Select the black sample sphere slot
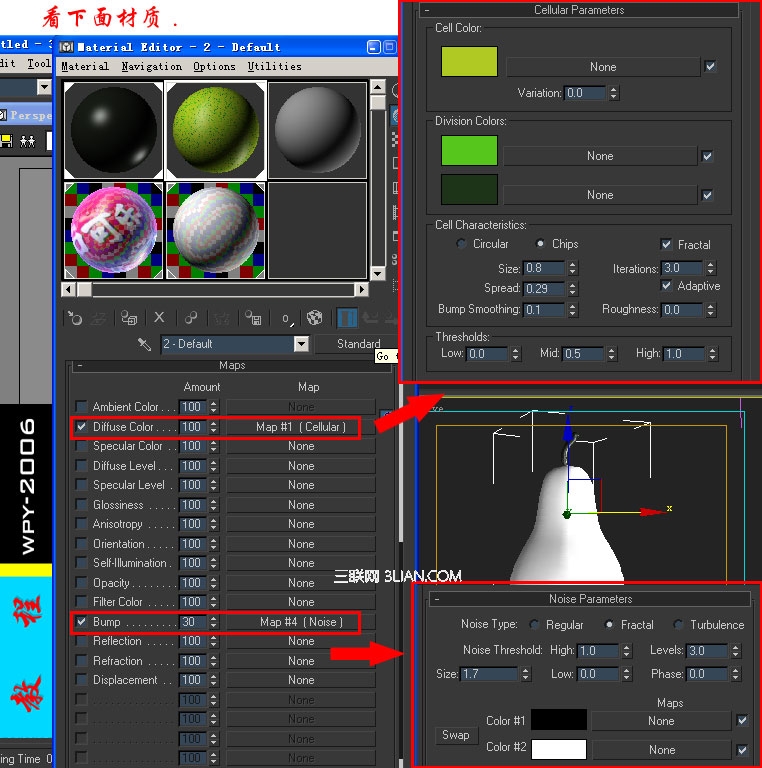 114,130
